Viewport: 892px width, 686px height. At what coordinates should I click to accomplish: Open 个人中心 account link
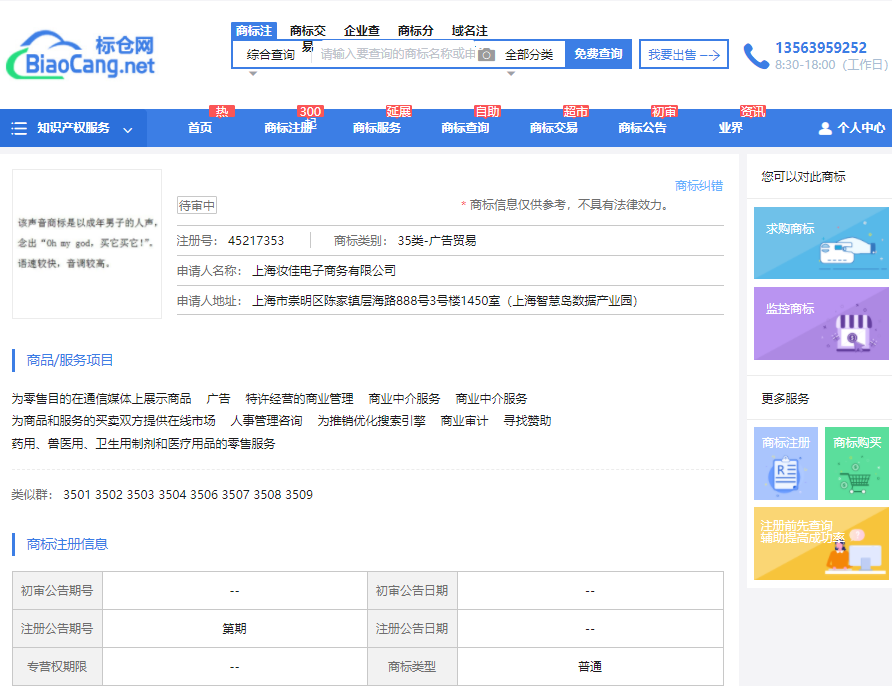click(861, 129)
